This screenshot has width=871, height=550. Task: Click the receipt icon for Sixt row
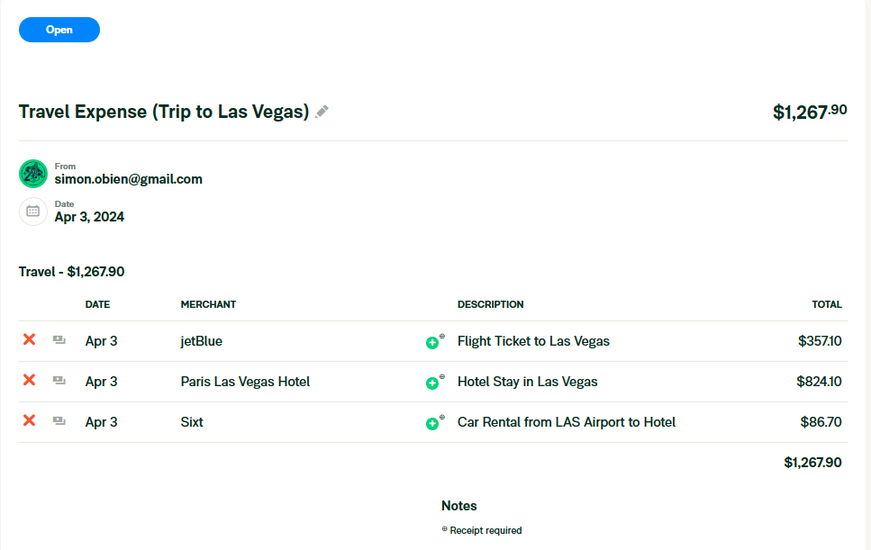pos(59,422)
